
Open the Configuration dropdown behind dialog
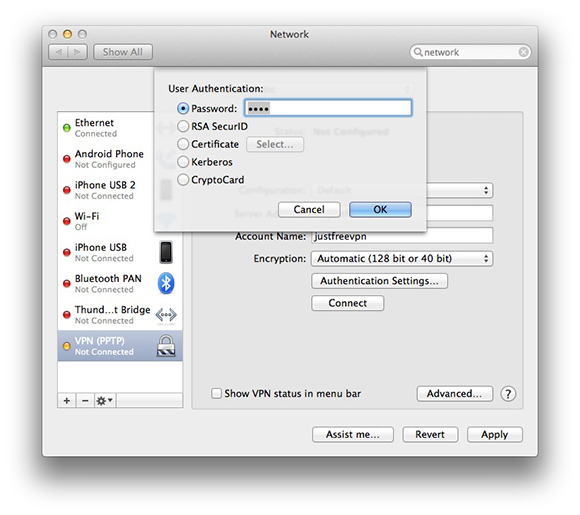pyautogui.click(x=460, y=191)
